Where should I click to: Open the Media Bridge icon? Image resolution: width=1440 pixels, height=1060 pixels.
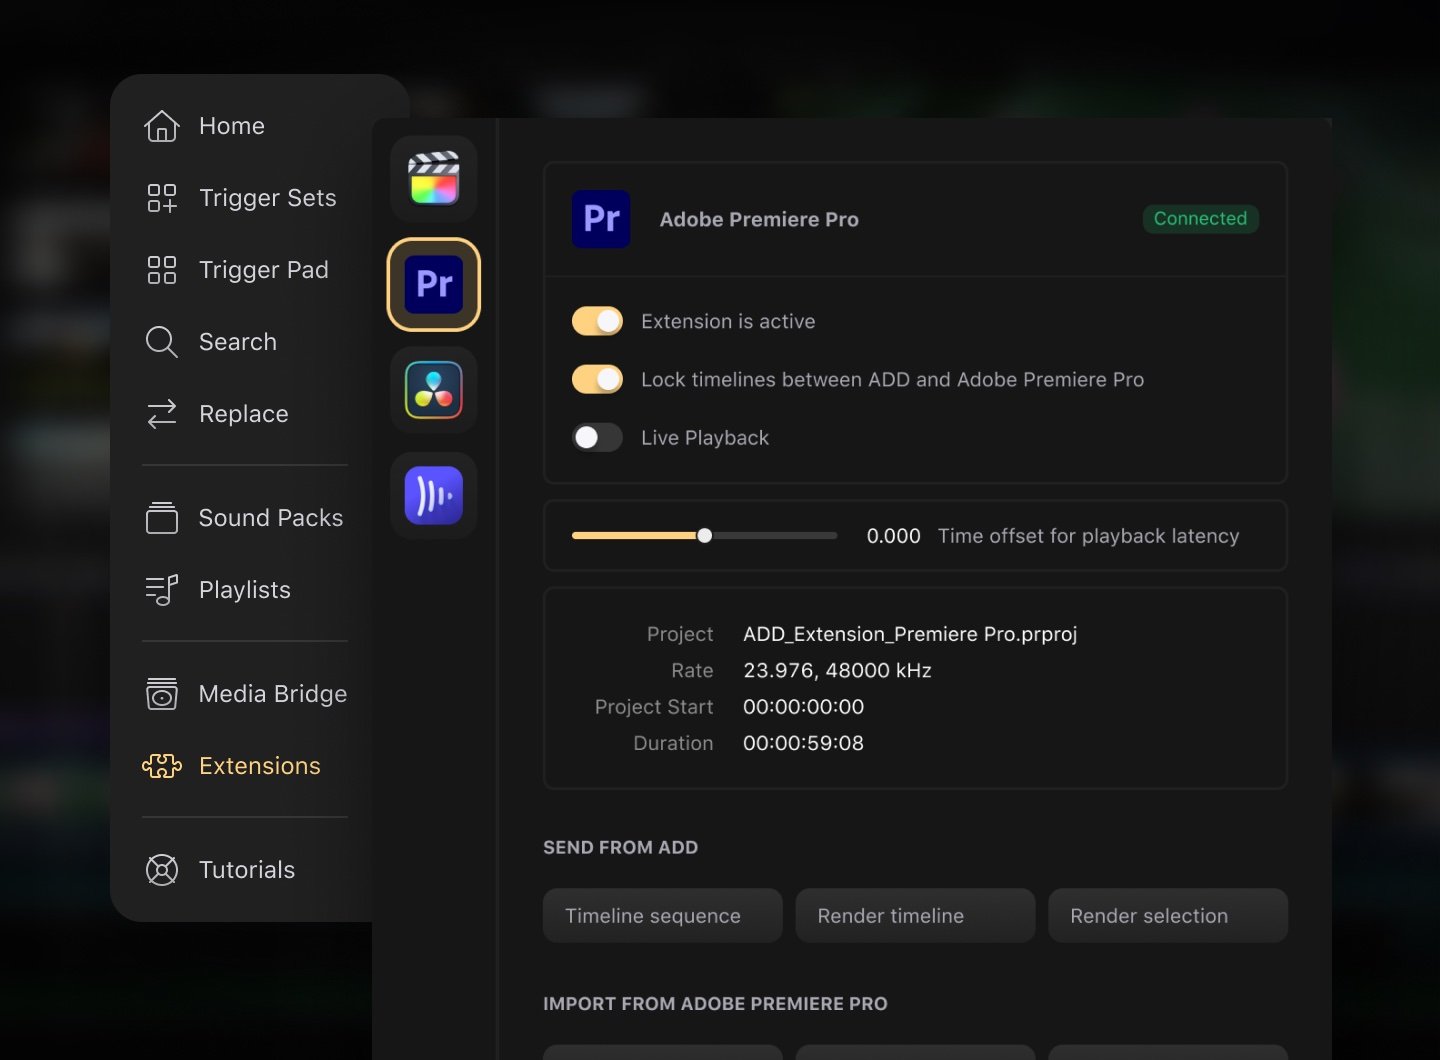[162, 694]
